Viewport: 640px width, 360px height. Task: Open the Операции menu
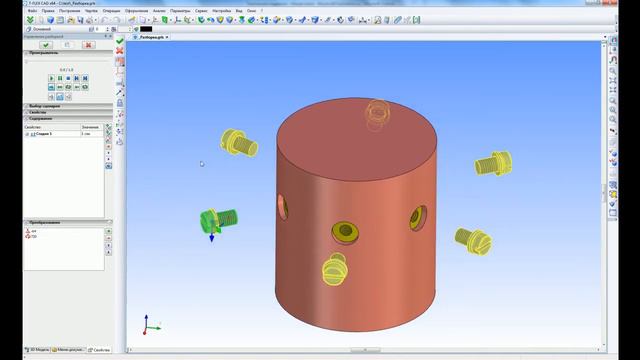click(111, 11)
